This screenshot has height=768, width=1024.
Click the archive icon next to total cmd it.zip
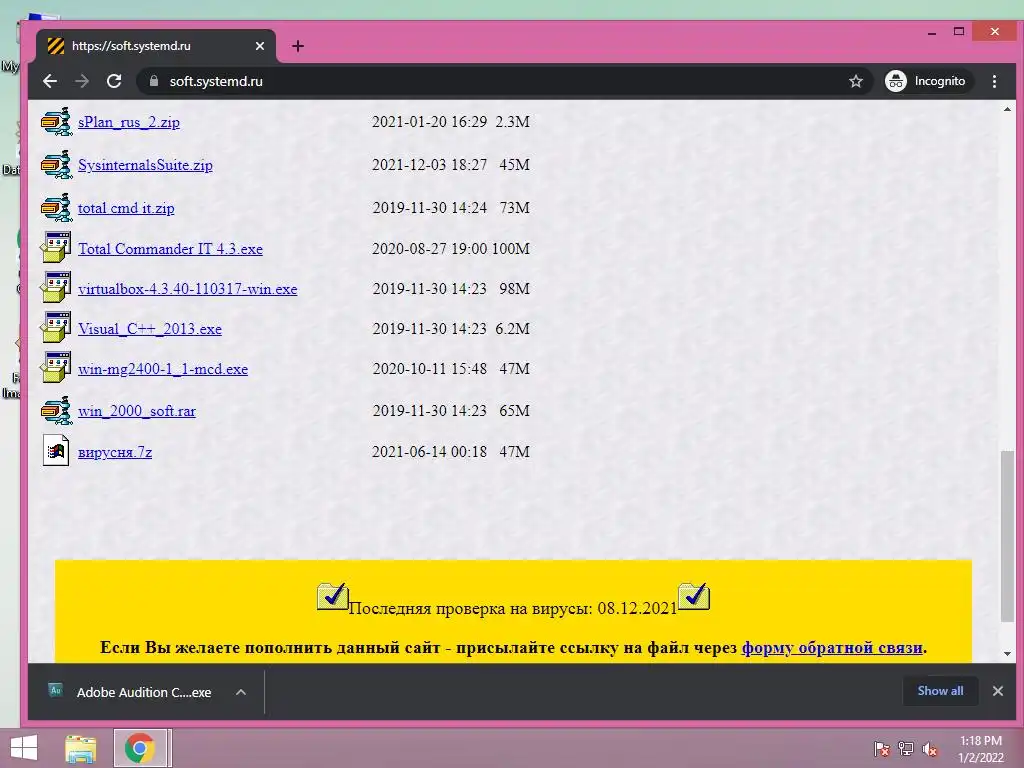[56, 208]
